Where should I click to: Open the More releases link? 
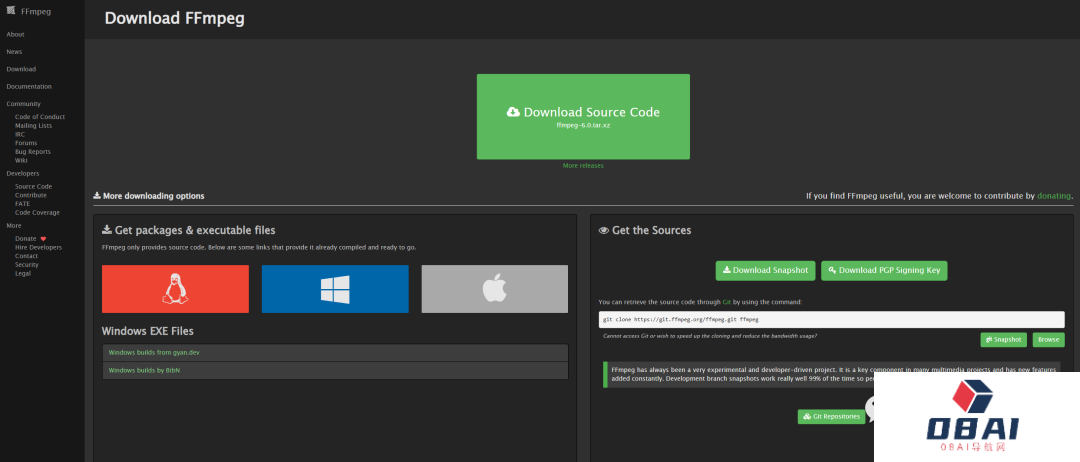[x=583, y=166]
